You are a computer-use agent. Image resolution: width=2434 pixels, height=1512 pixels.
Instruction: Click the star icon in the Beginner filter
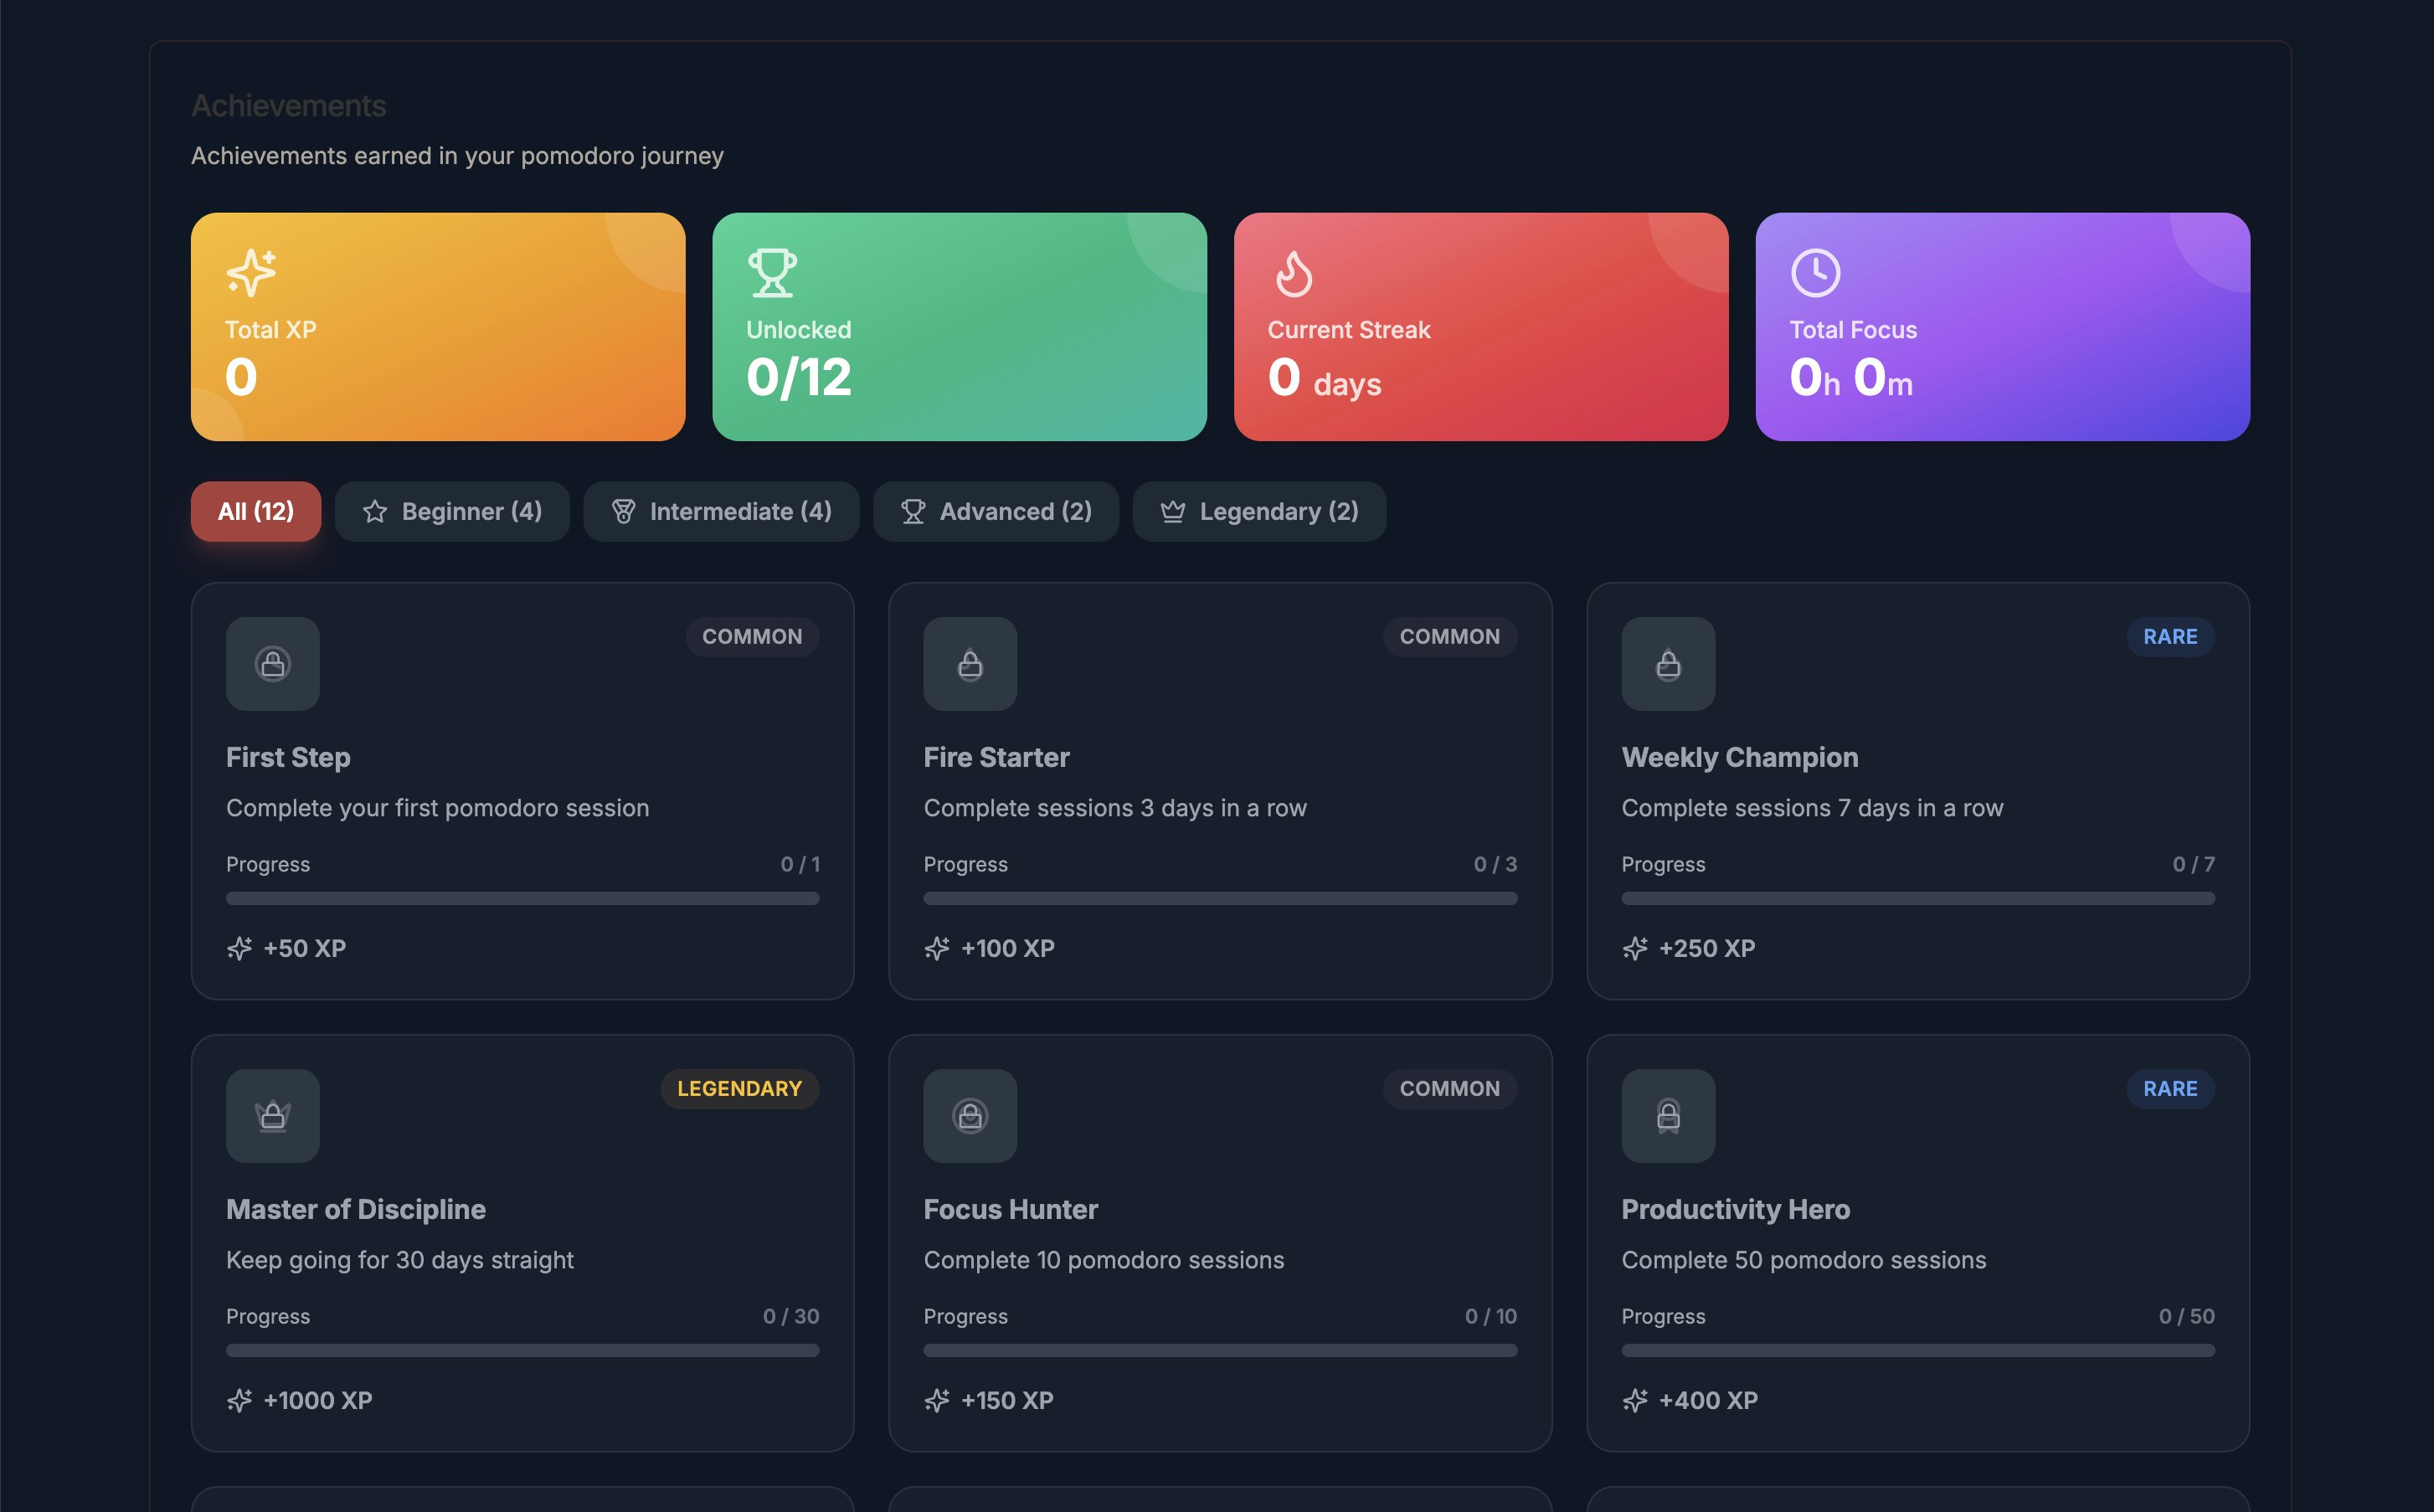[x=374, y=511]
